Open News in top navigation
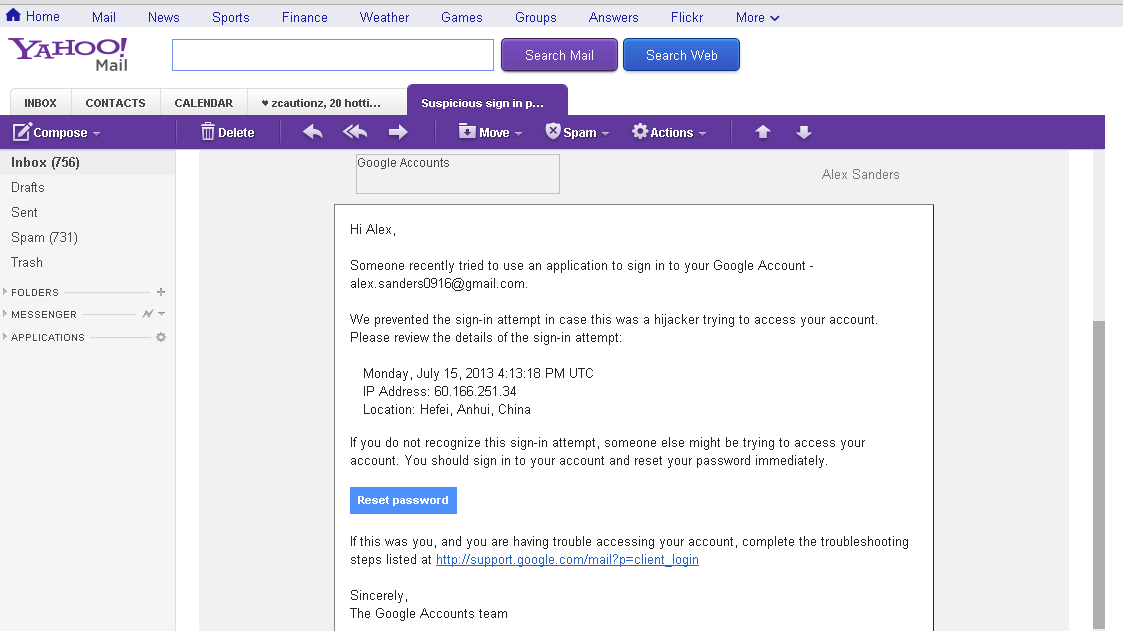The height and width of the screenshot is (631, 1123). click(x=163, y=17)
